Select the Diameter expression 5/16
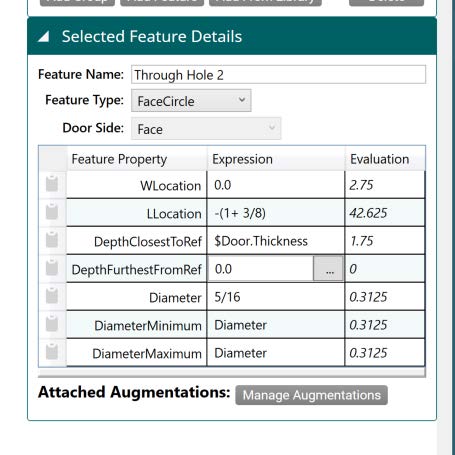 tap(276, 297)
